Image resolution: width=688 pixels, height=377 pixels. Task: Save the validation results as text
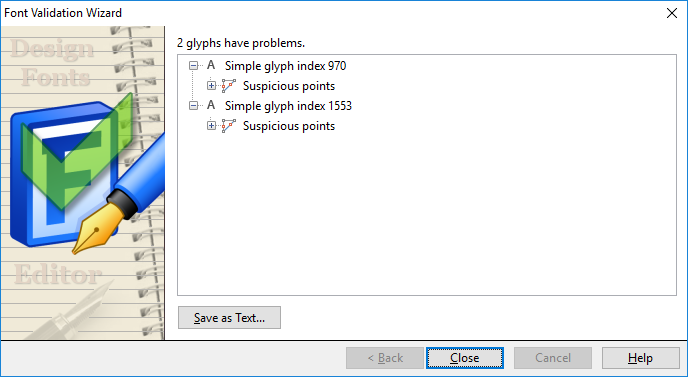pos(229,318)
